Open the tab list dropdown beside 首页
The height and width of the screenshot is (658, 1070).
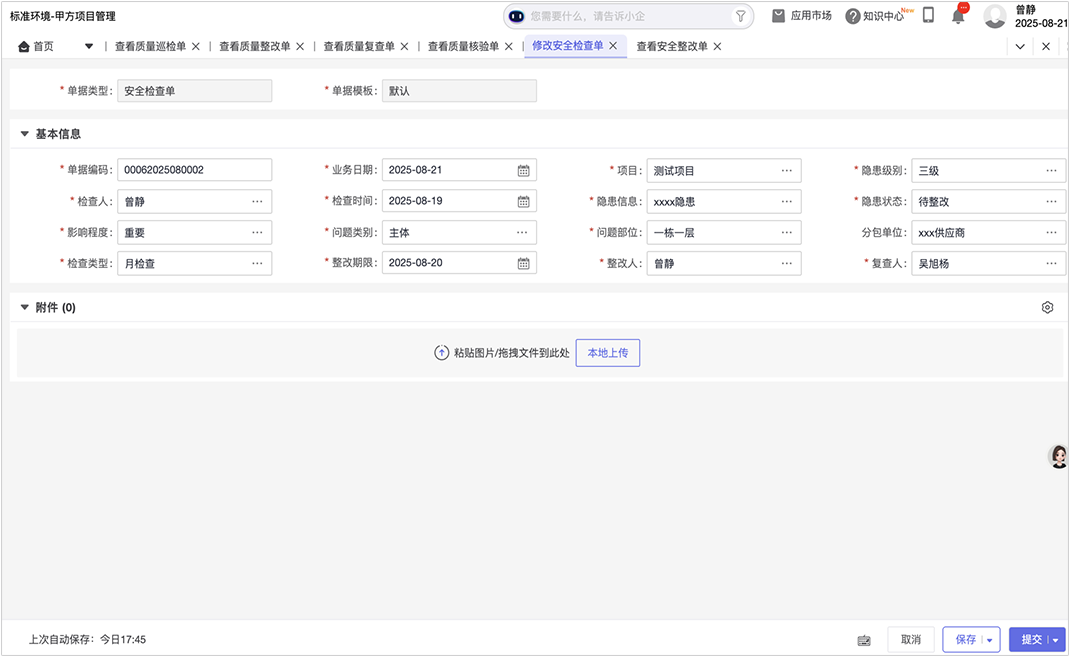[89, 46]
